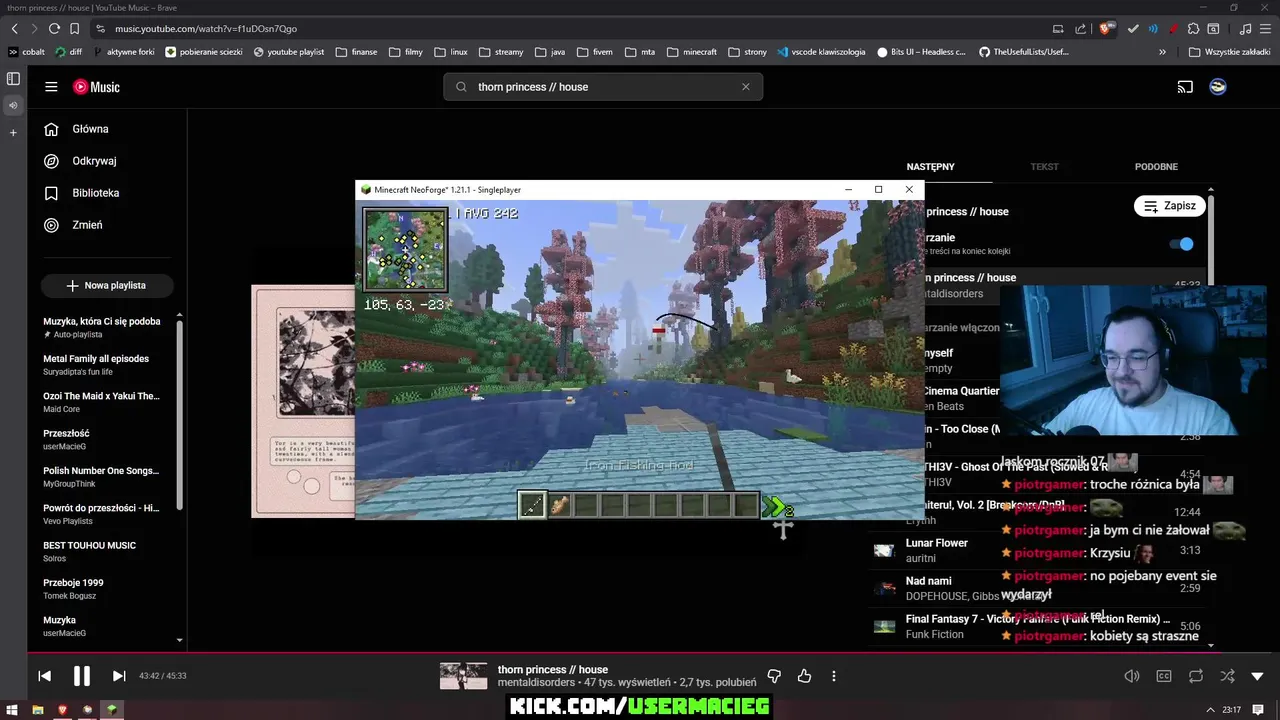This screenshot has height=720, width=1280.
Task: Click the Minecraft minimap
Action: point(405,250)
